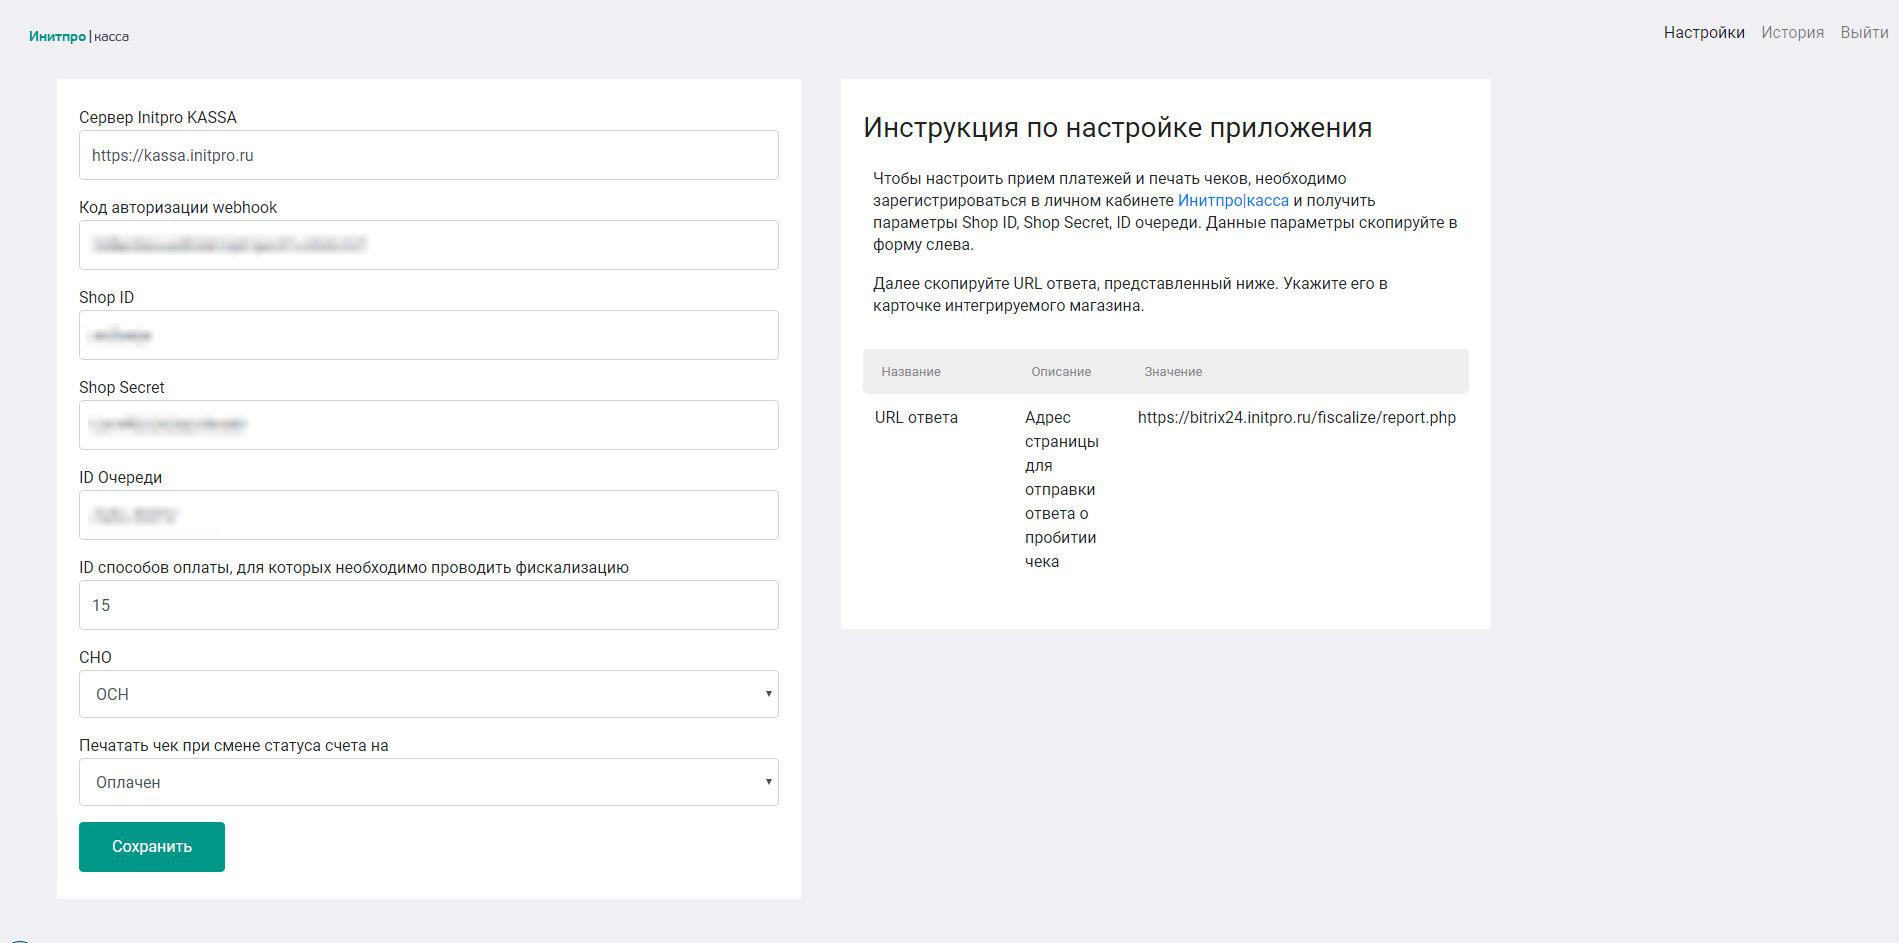Viewport: 1899px width, 943px height.
Task: Log out using the Выйти link
Action: click(1864, 33)
